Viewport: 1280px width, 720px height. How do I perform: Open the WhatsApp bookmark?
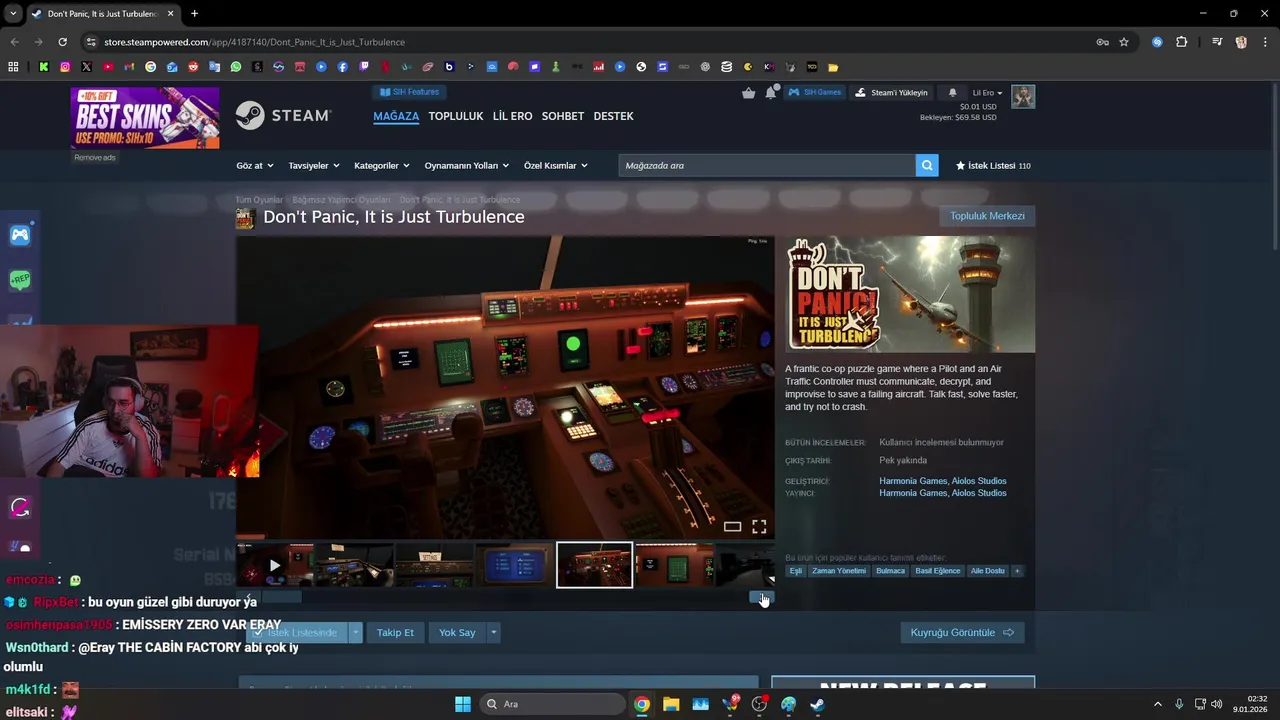(x=236, y=67)
